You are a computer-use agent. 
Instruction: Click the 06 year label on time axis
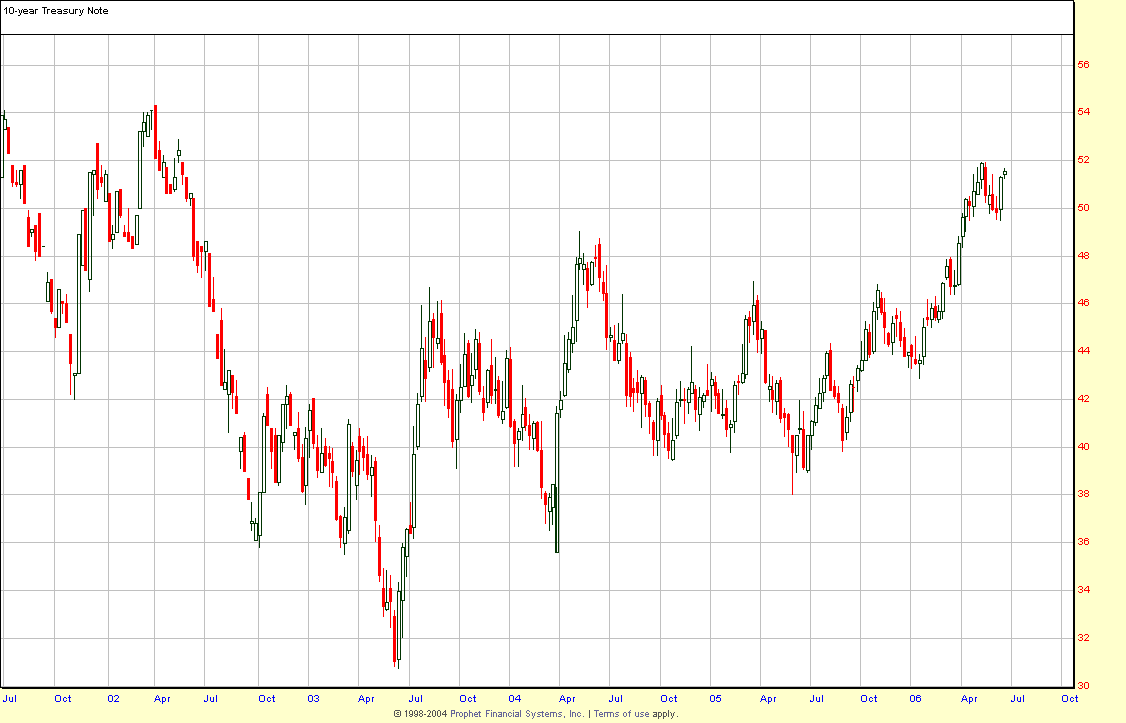[915, 698]
